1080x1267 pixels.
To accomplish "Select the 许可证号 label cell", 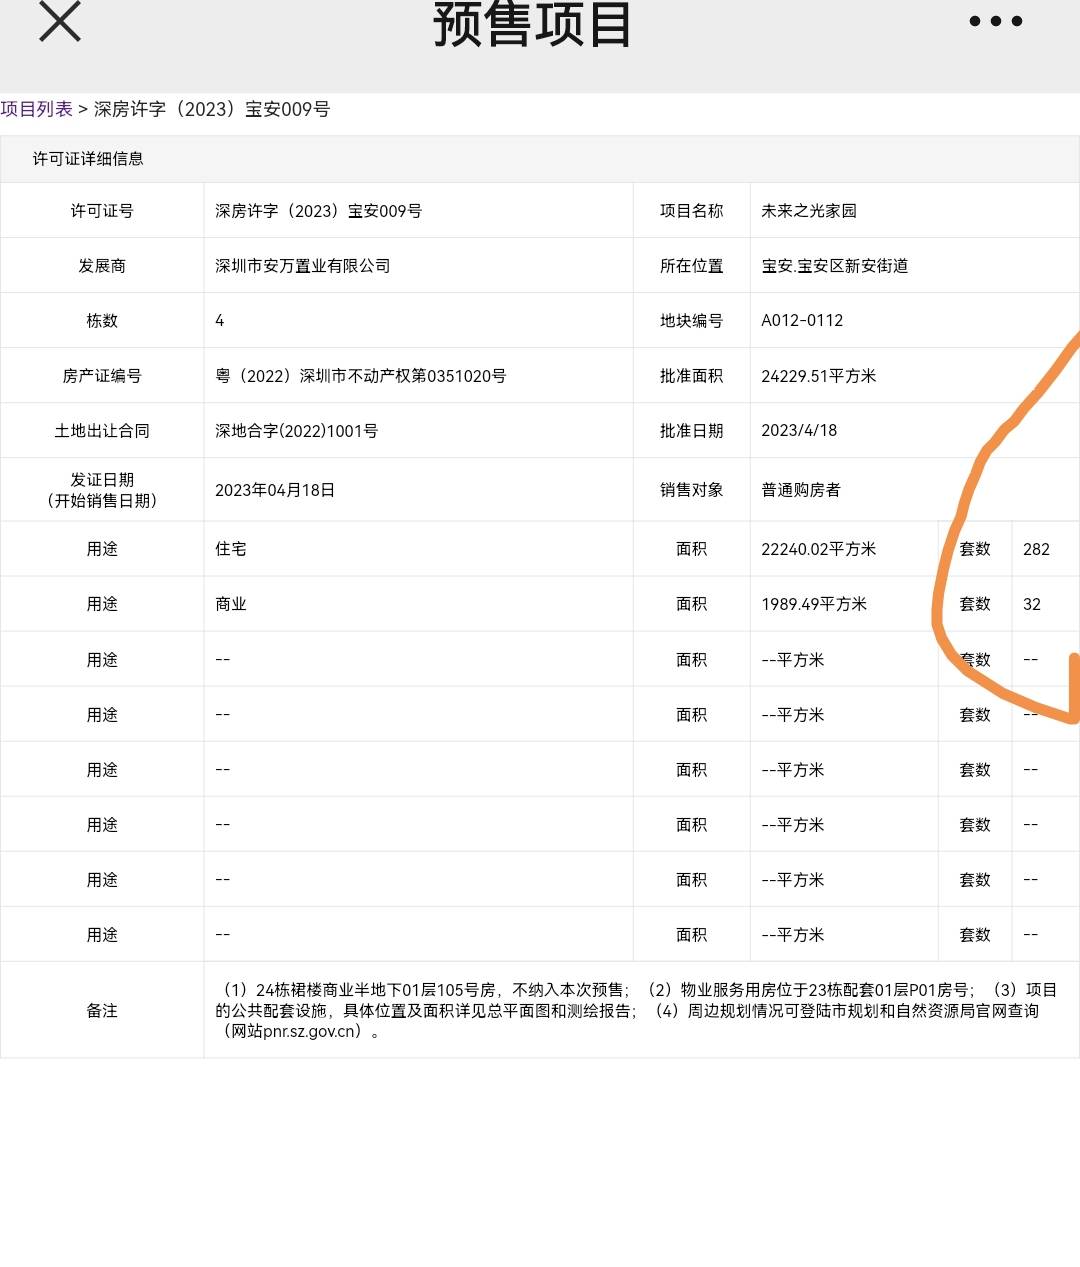I will [102, 211].
